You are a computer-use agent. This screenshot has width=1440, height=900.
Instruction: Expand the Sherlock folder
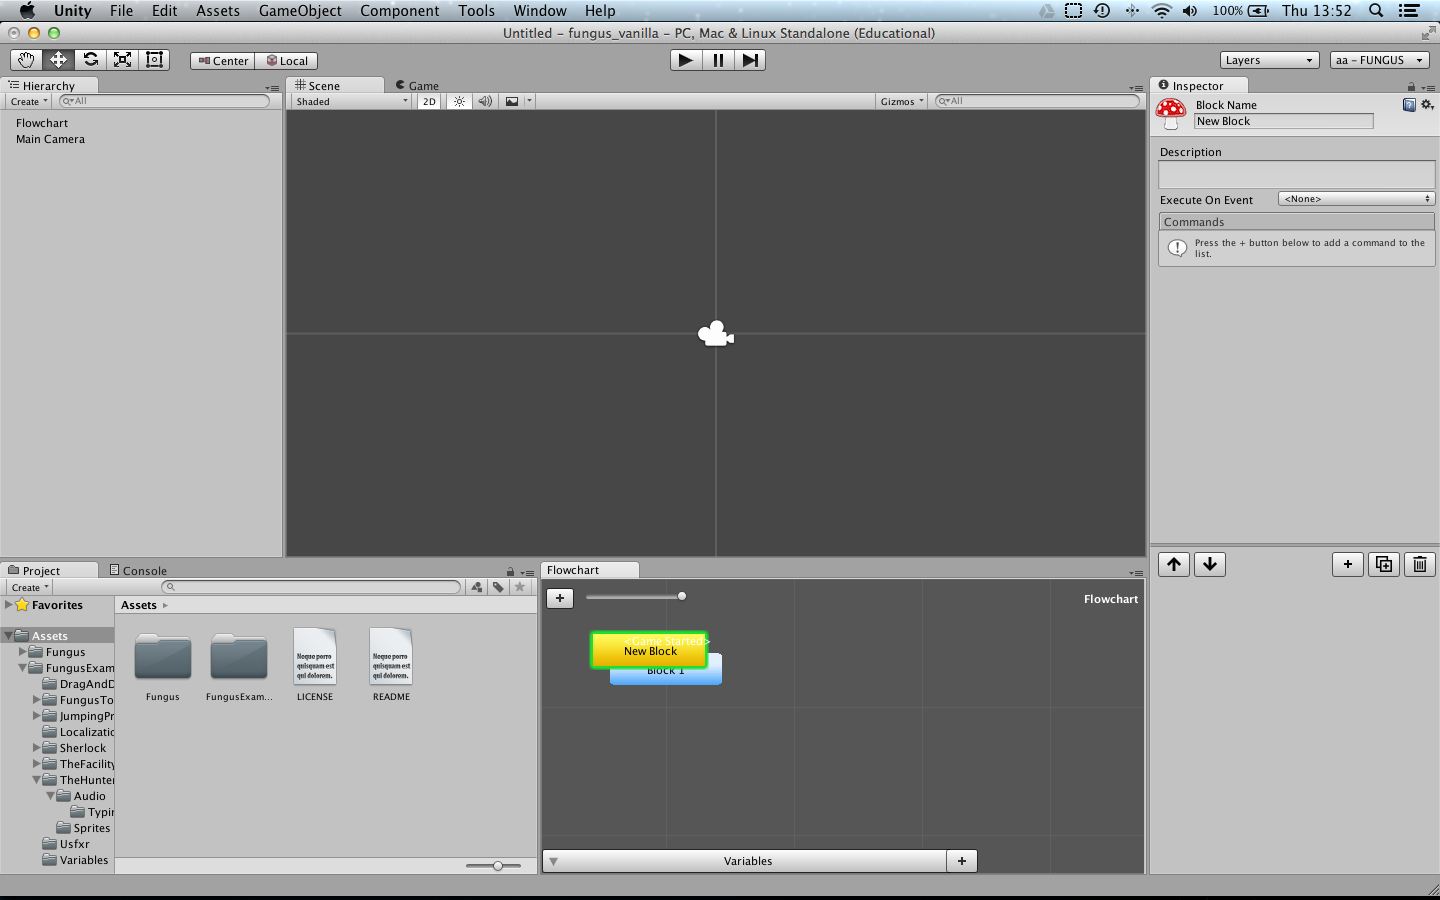point(36,748)
